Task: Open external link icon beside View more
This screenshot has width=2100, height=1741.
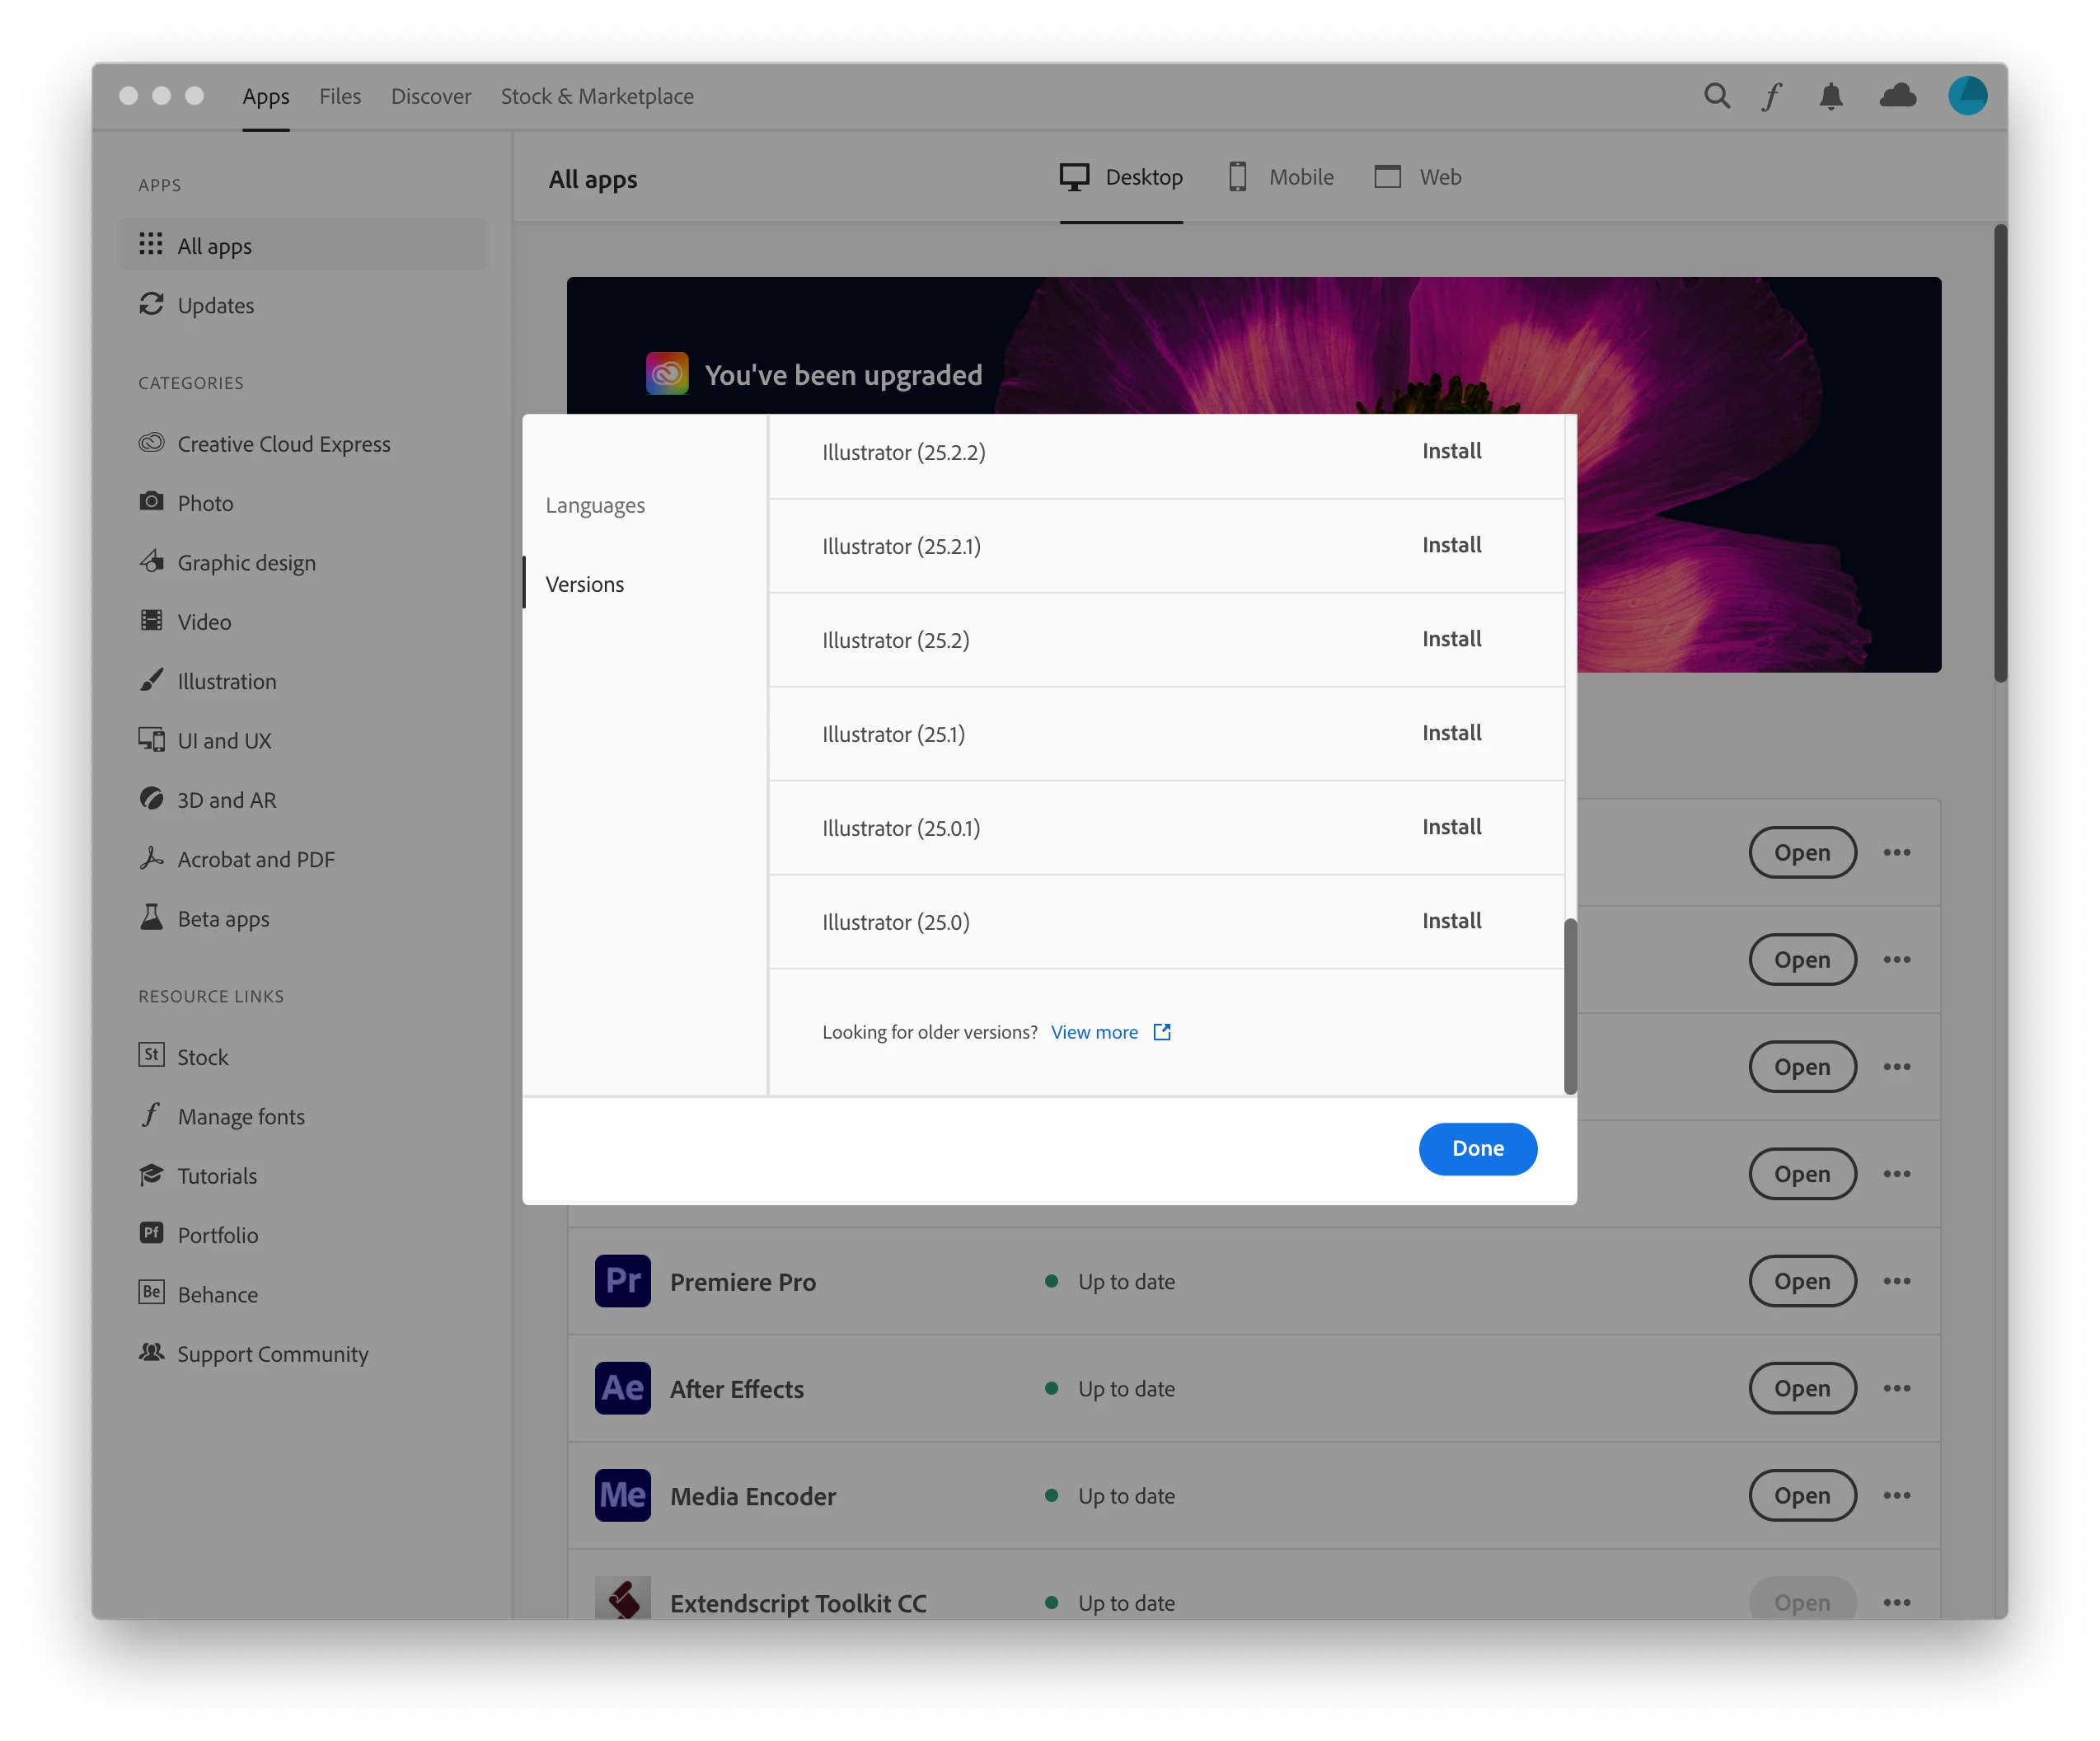Action: pos(1162,1032)
